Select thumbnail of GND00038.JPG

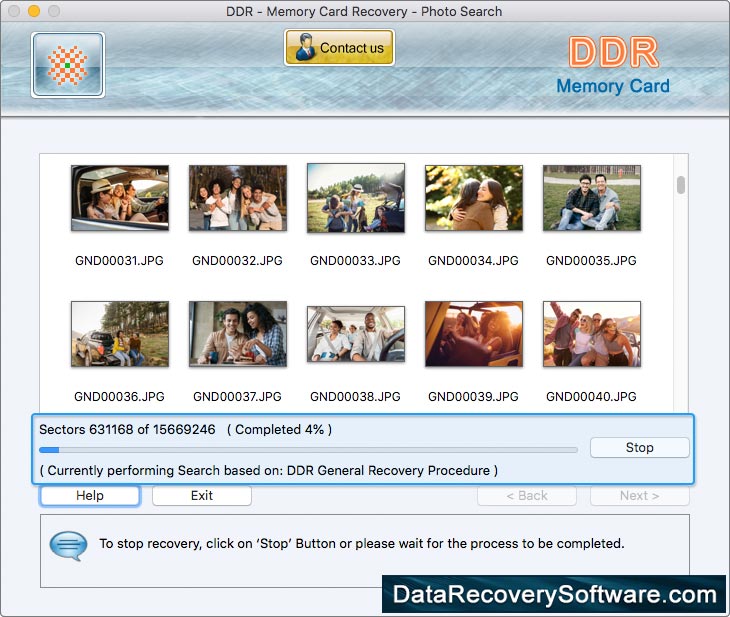(x=356, y=334)
